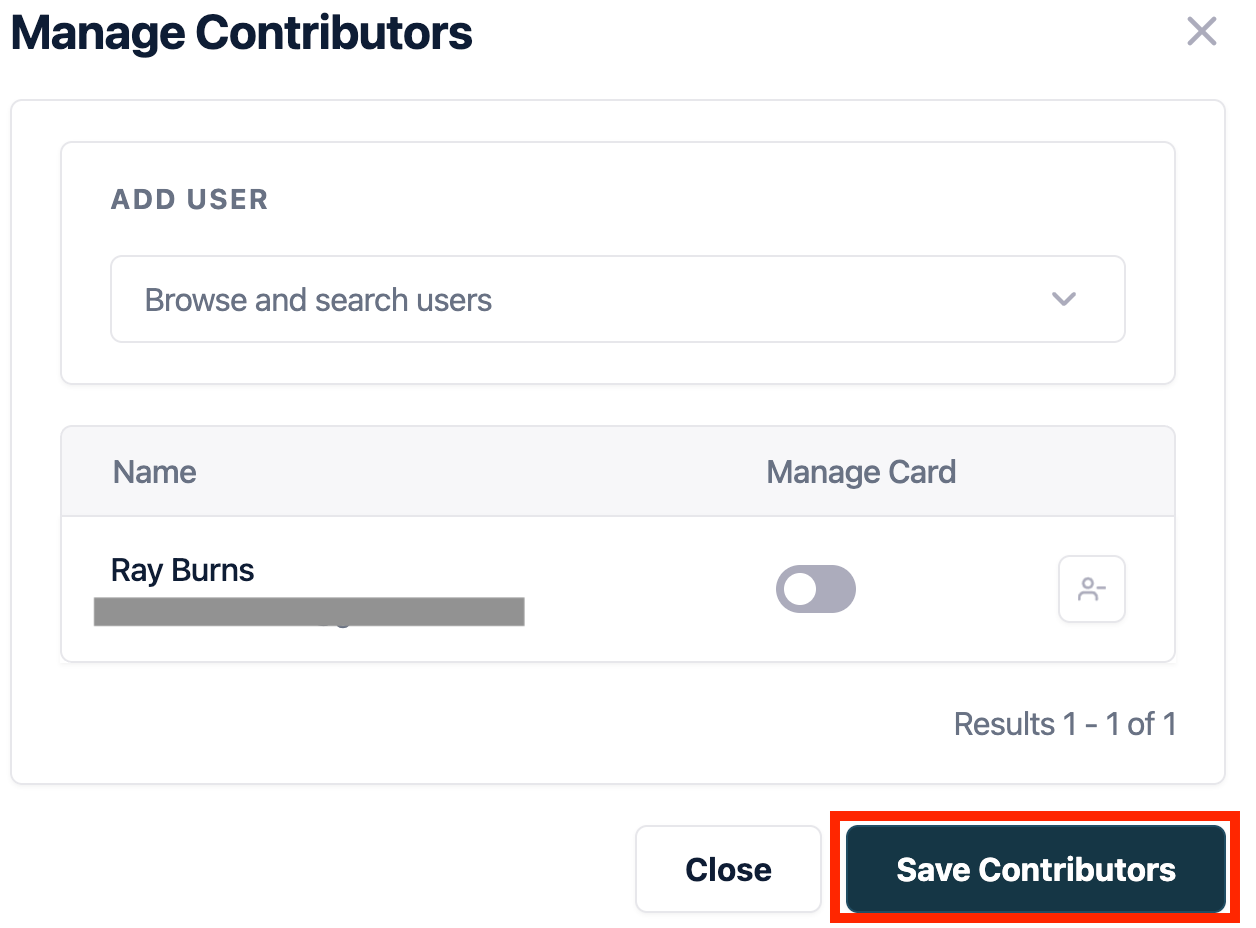Click the Results 1 - 1 of 1 text

coord(1064,724)
